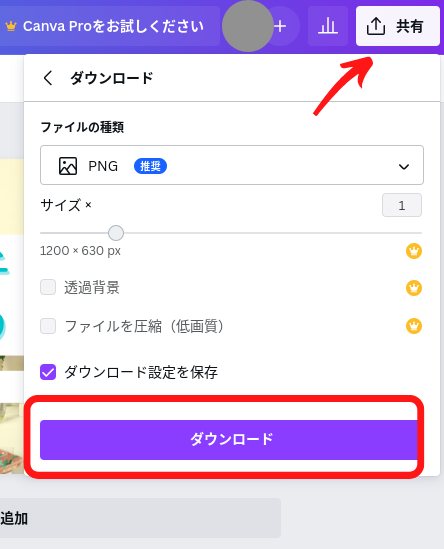This screenshot has height=549, width=444.
Task: Open the analytics bar chart icon
Action: click(328, 26)
